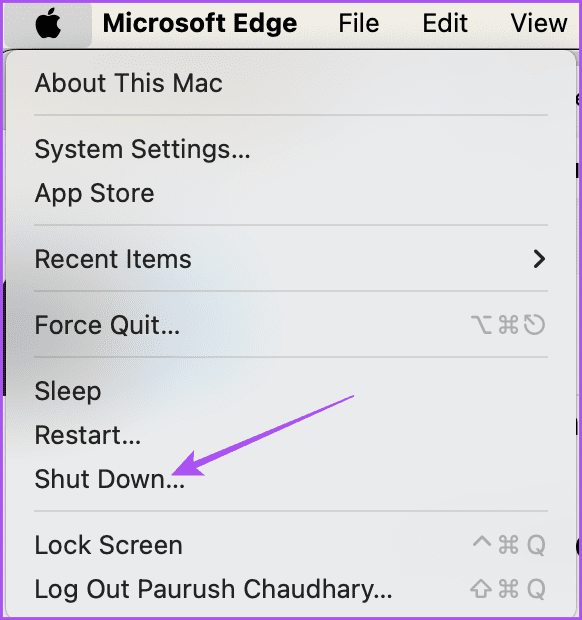
Task: Open the Microsoft Edge application menu
Action: [x=200, y=23]
